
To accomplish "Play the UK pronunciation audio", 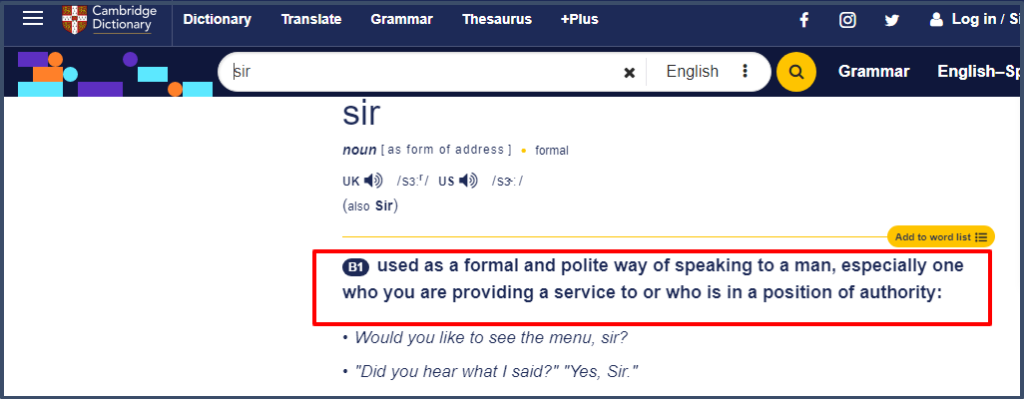I will pyautogui.click(x=373, y=180).
